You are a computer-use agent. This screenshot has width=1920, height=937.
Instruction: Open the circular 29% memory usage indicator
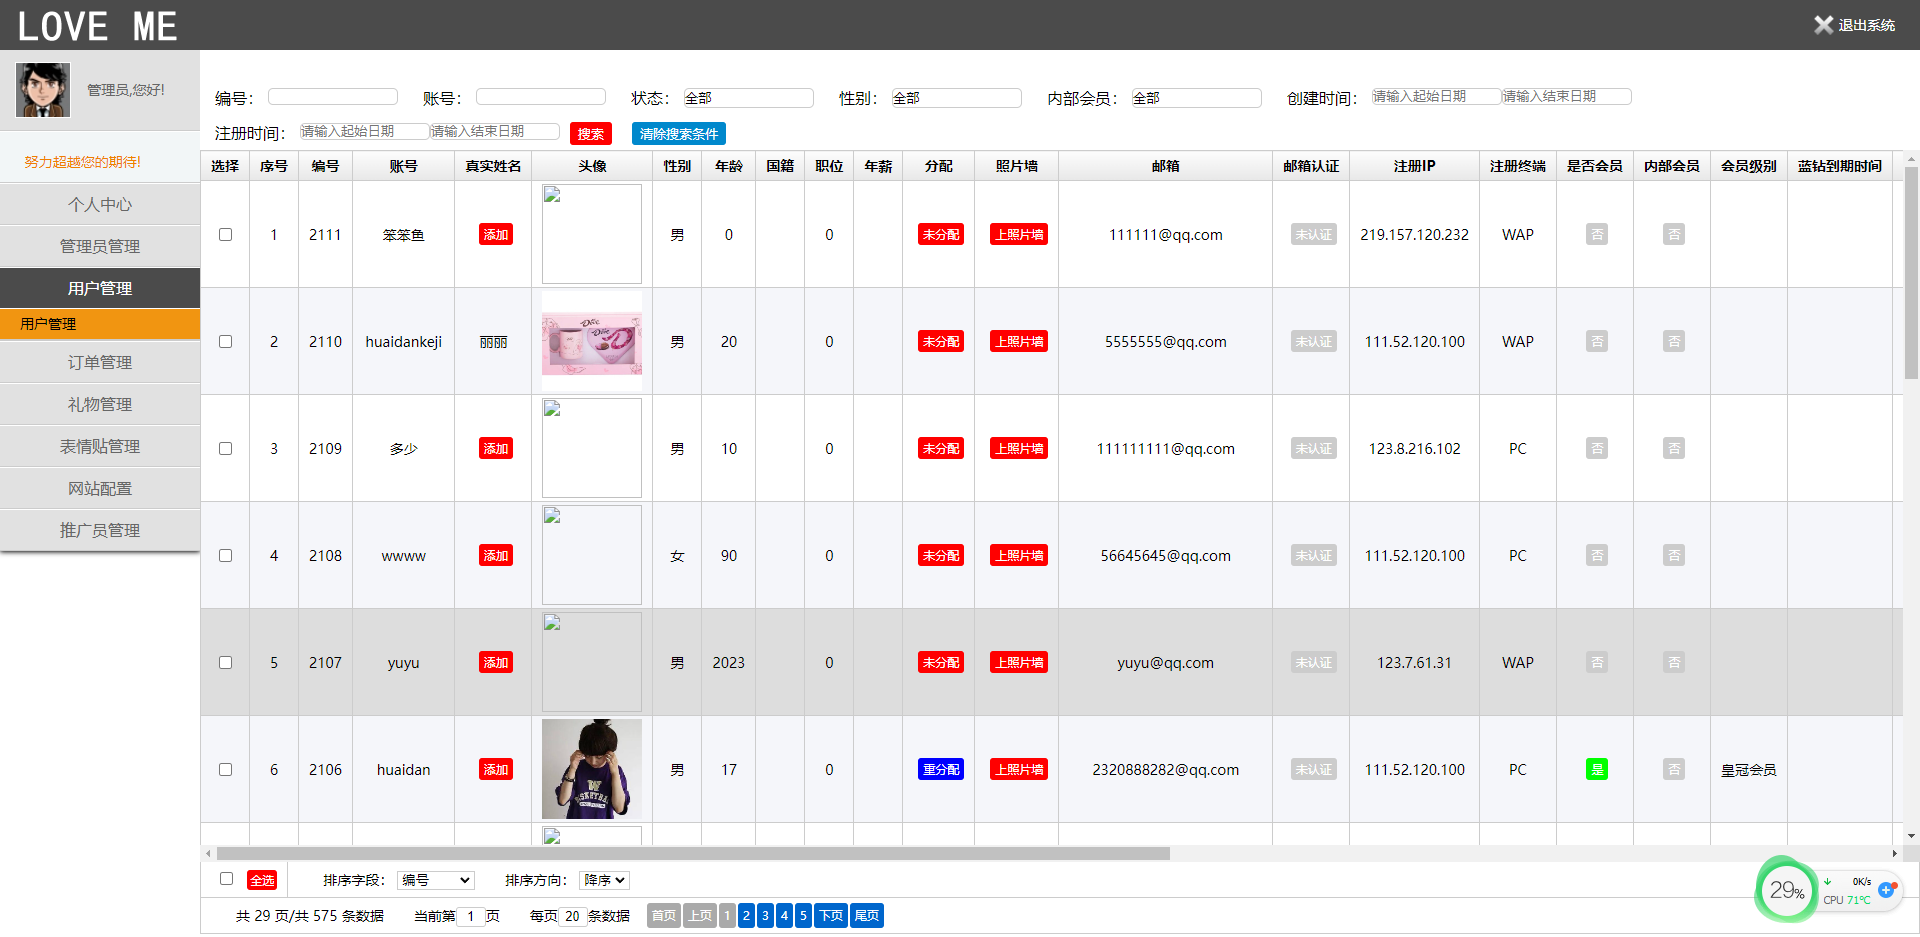1786,890
